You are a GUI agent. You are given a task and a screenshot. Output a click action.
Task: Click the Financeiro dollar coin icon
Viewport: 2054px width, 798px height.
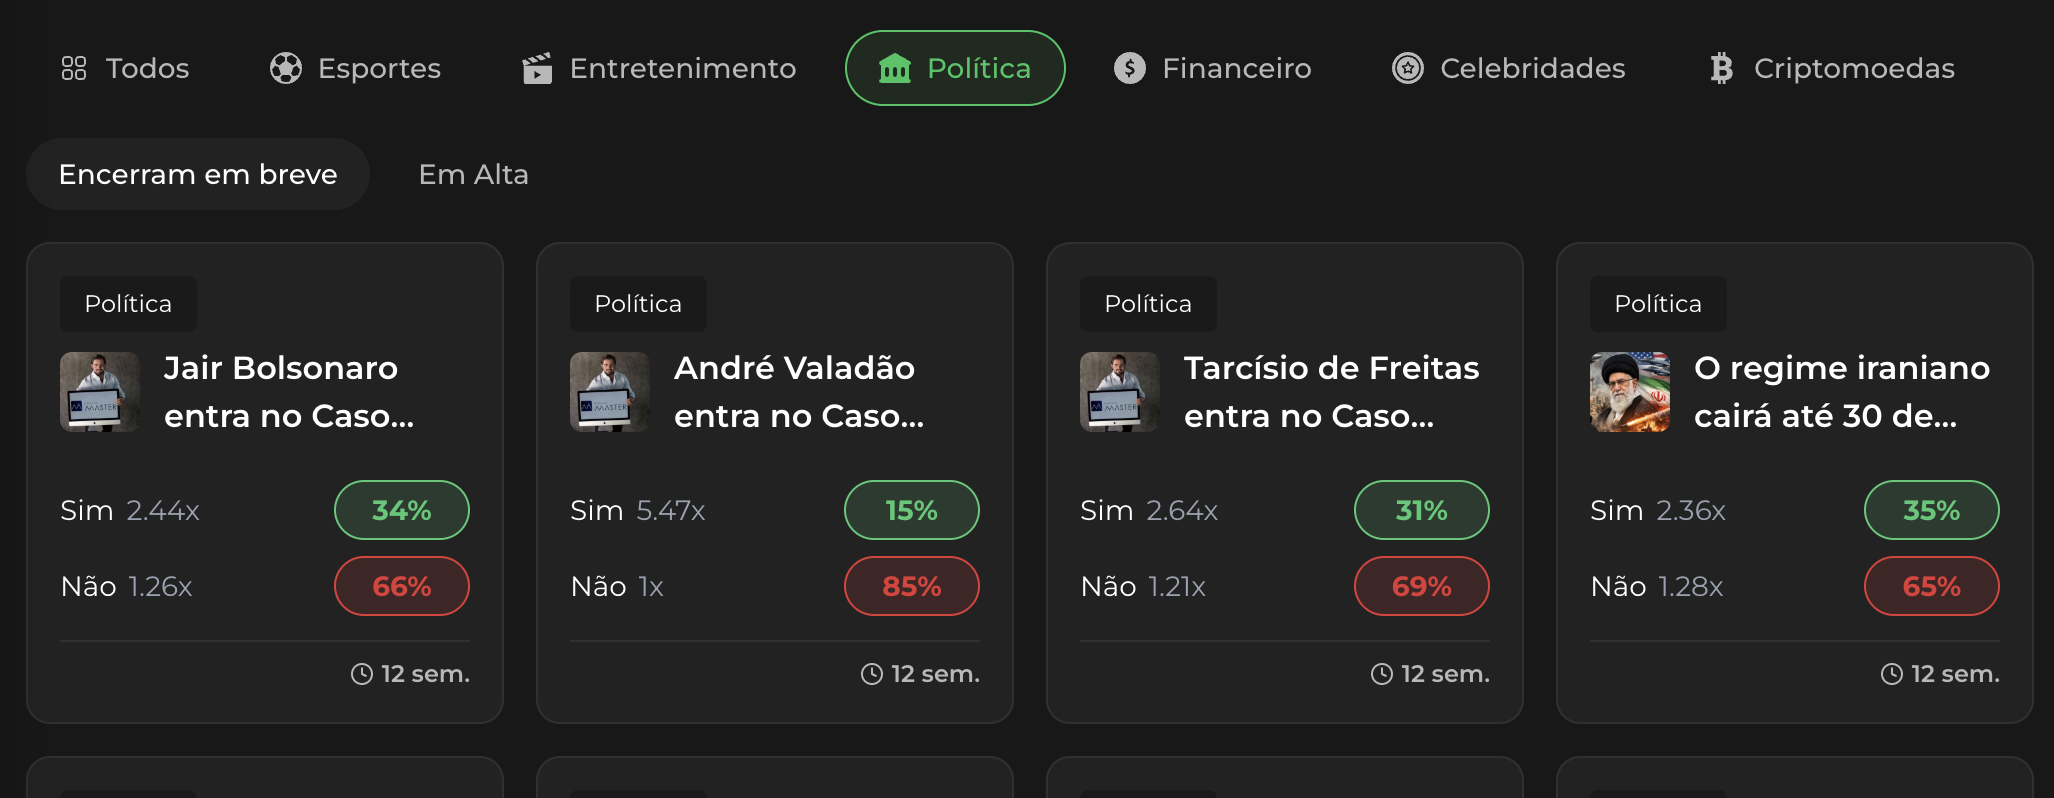[x=1130, y=68]
